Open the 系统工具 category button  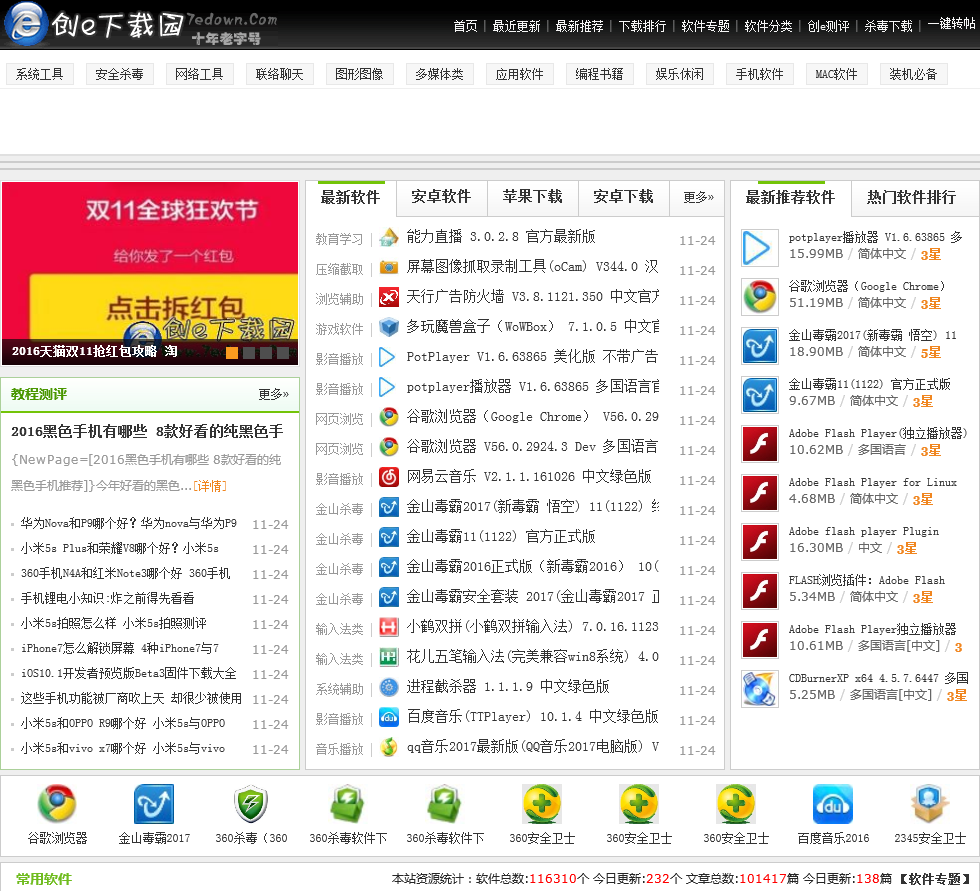(x=39, y=74)
